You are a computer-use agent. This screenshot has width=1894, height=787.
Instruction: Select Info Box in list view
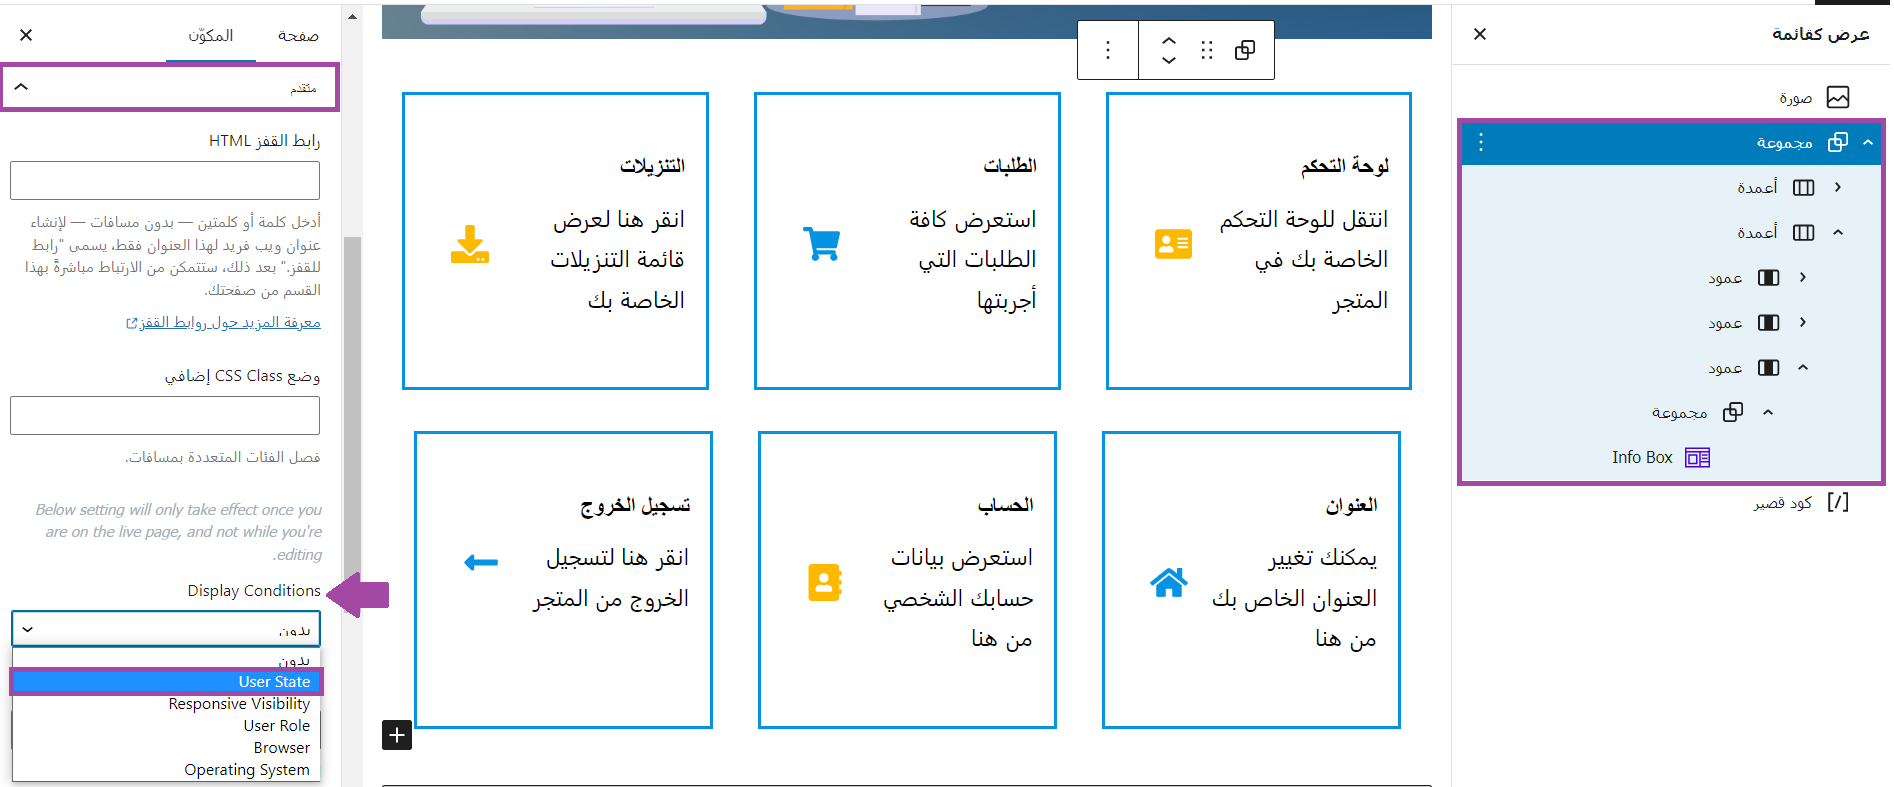pyautogui.click(x=1642, y=457)
